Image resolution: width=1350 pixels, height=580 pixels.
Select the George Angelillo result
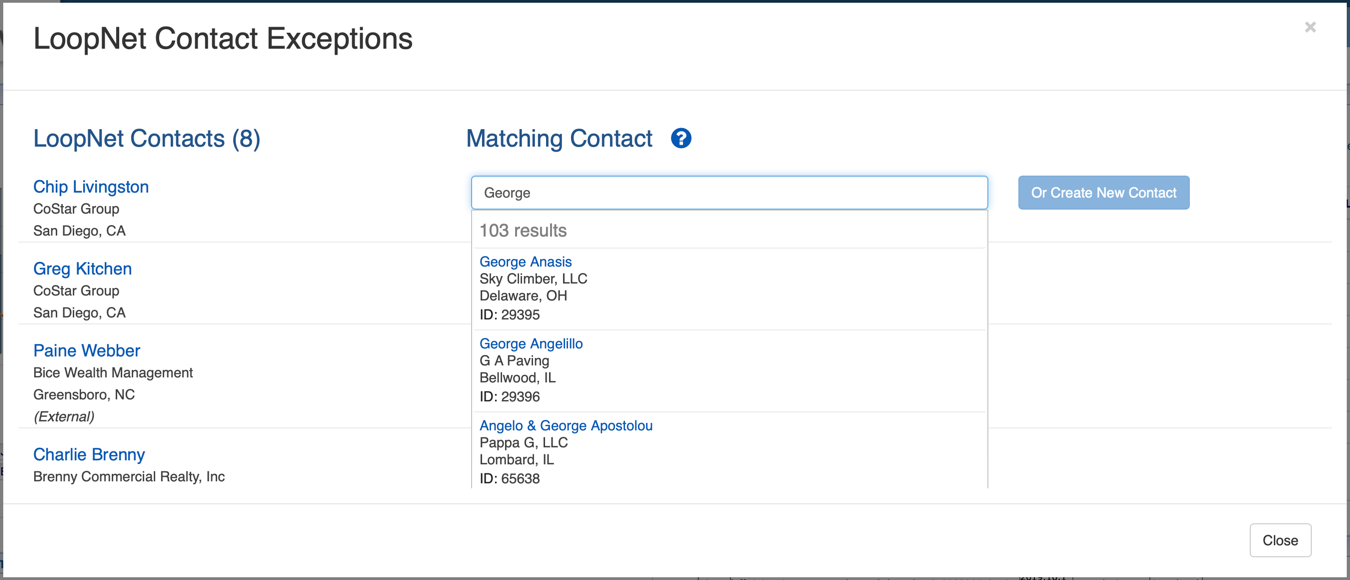[531, 344]
